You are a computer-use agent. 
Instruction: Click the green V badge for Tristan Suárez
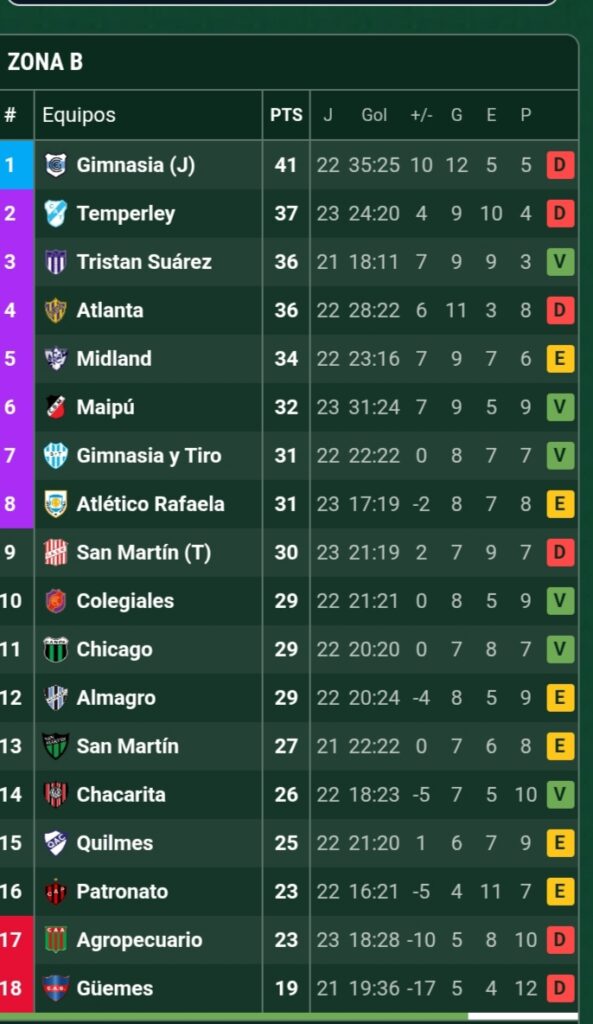click(x=560, y=262)
